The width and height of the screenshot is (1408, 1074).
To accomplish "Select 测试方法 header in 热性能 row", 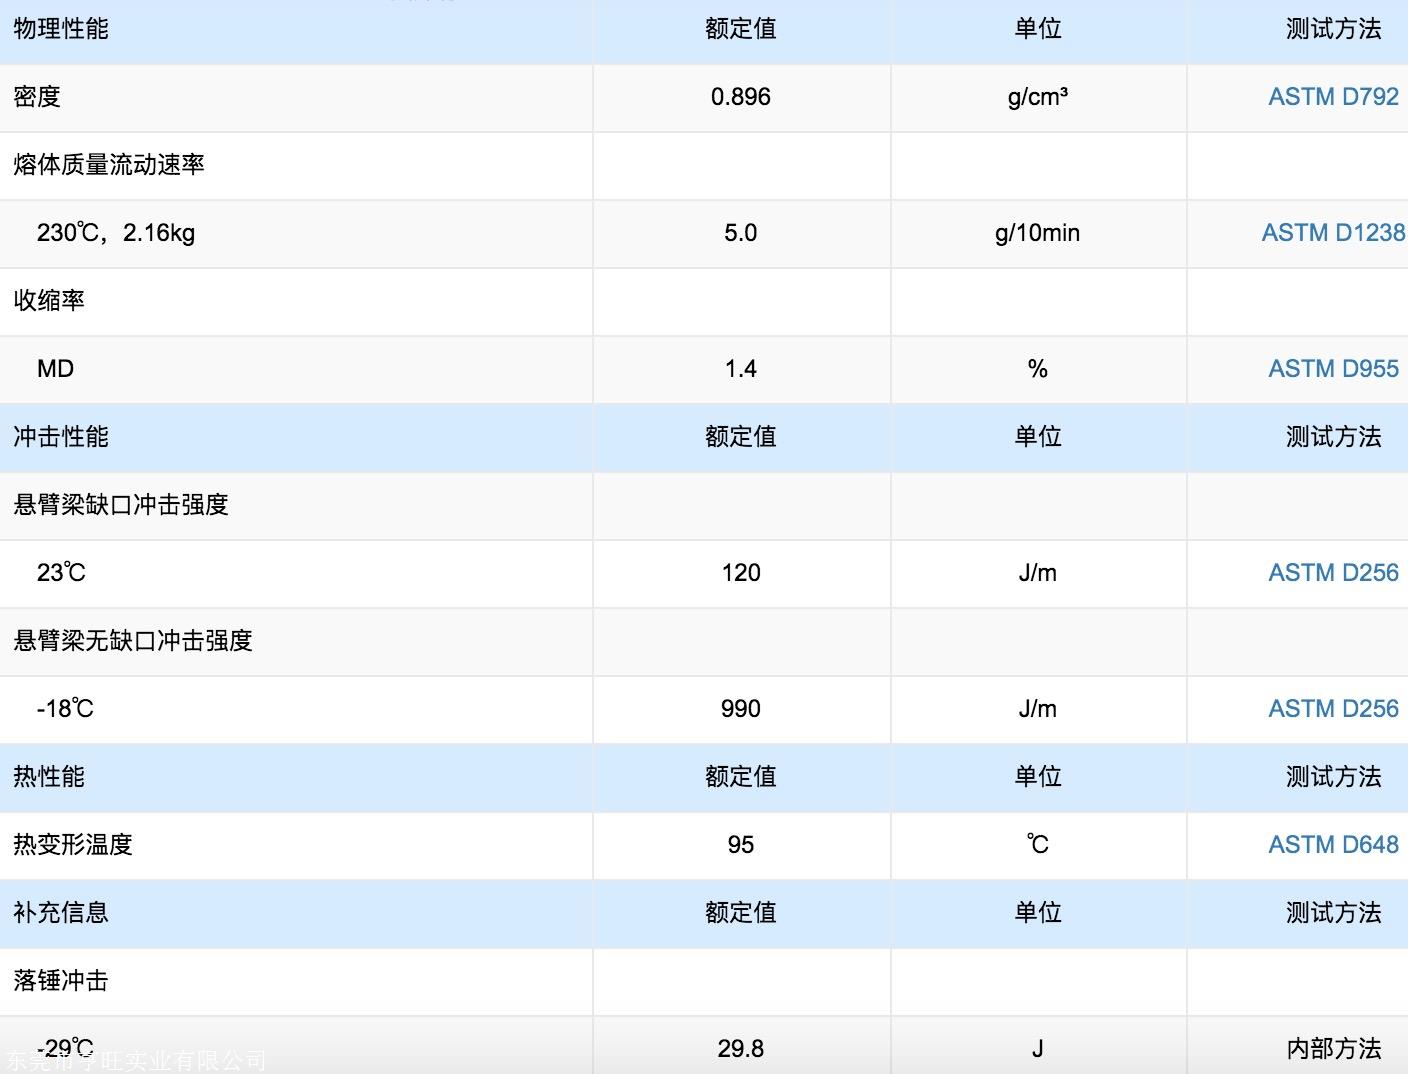I will click(x=1333, y=777).
